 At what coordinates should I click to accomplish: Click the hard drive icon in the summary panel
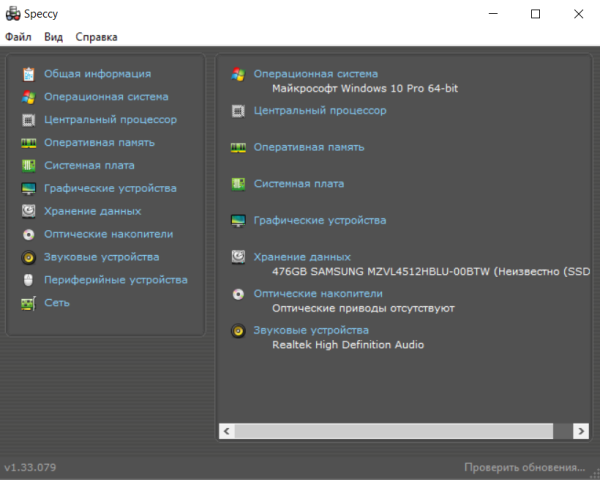click(x=238, y=257)
